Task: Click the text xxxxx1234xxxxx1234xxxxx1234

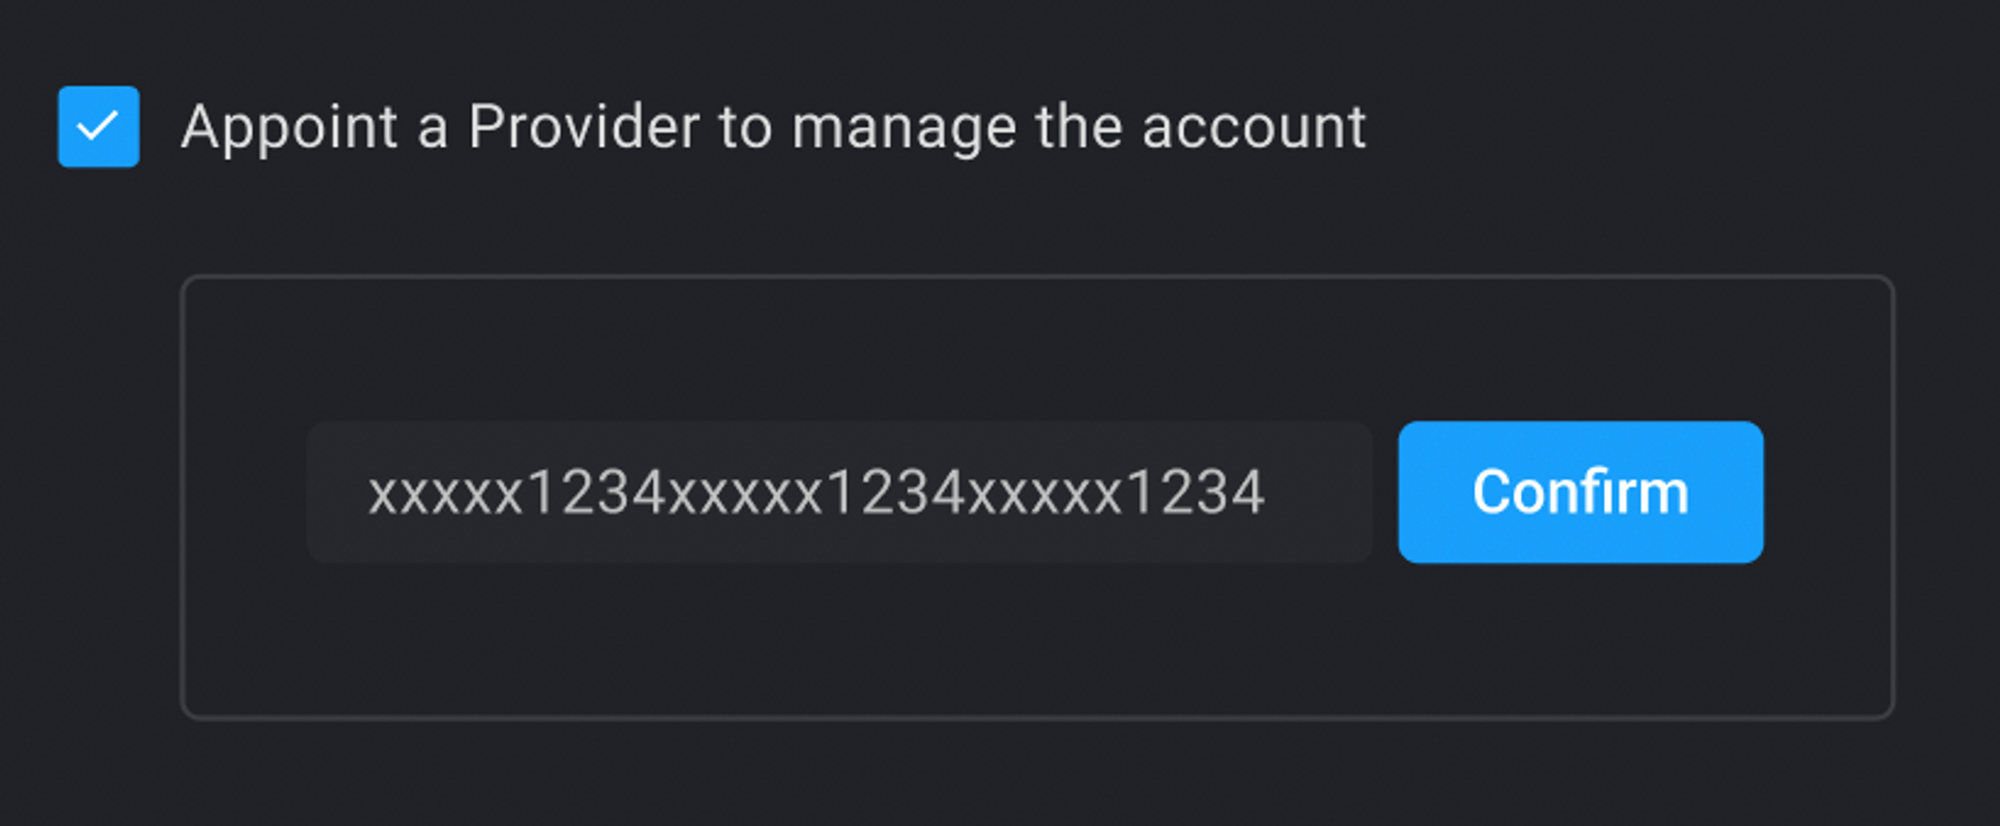Action: (x=816, y=493)
